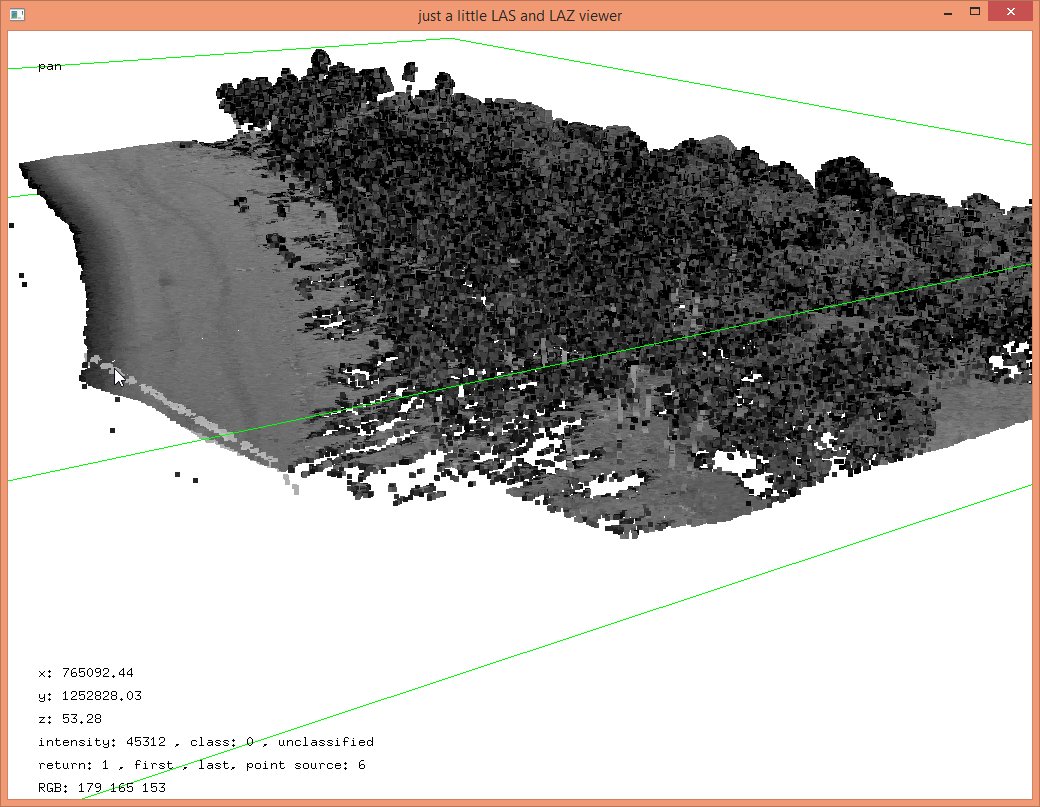Click the top corner of green bounding box
The image size is (1040, 807).
pyautogui.click(x=451, y=39)
